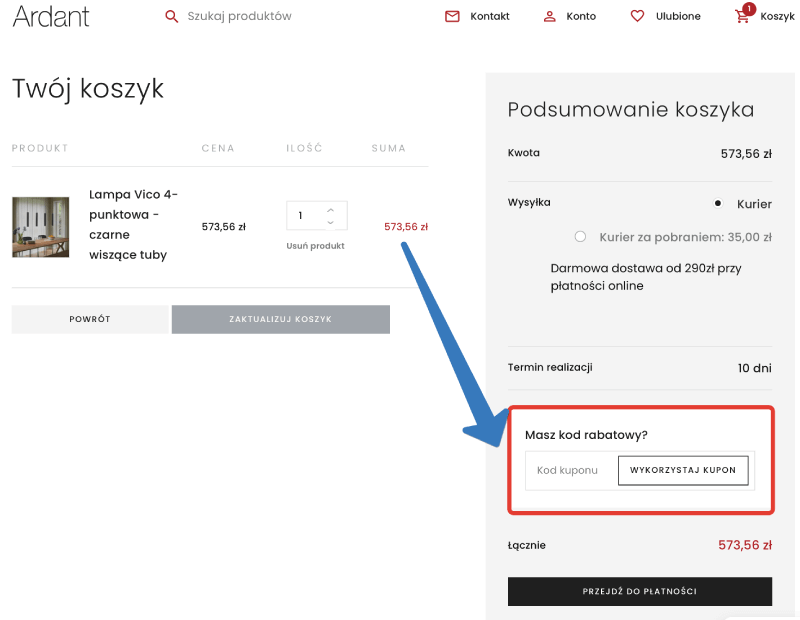Screen dimensions: 800x620
Task: Click the WYKORZYSTAJ KUPON button
Action: click(x=683, y=470)
